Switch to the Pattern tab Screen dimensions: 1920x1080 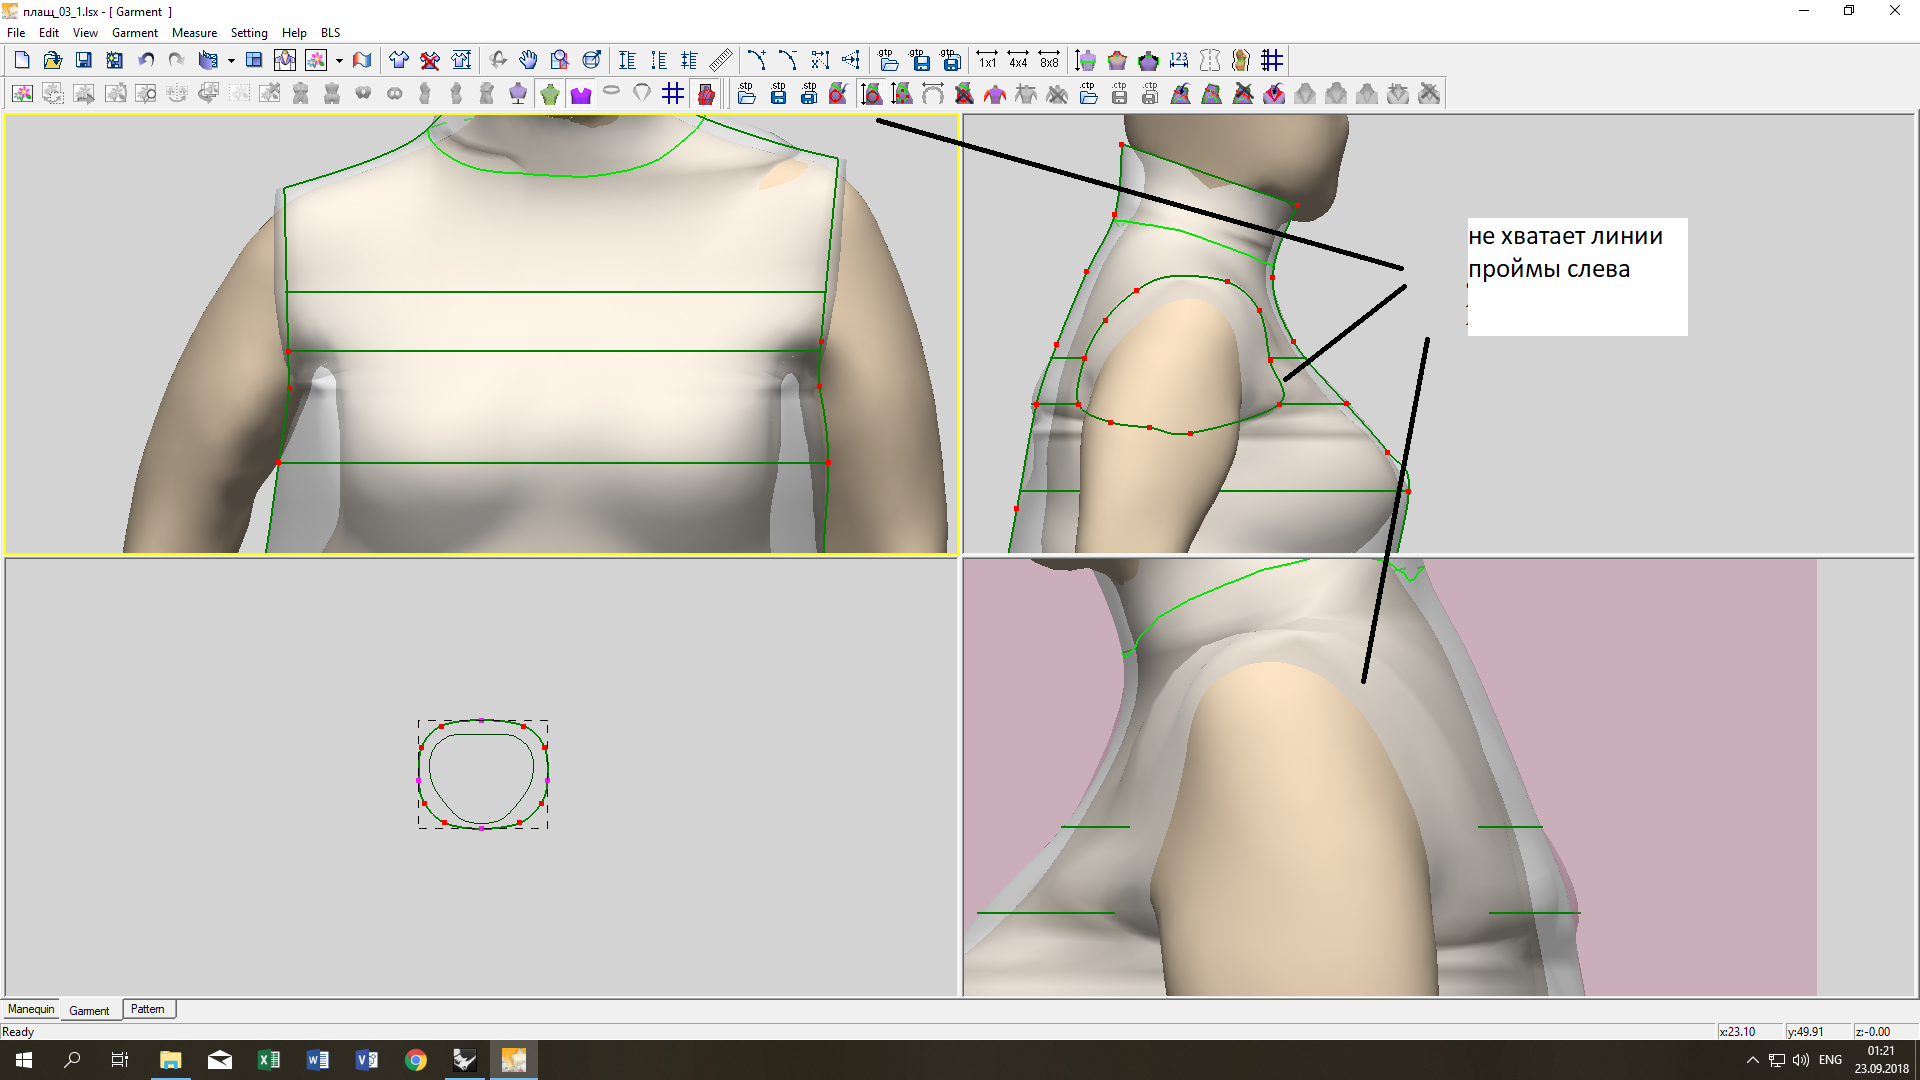coord(148,1009)
